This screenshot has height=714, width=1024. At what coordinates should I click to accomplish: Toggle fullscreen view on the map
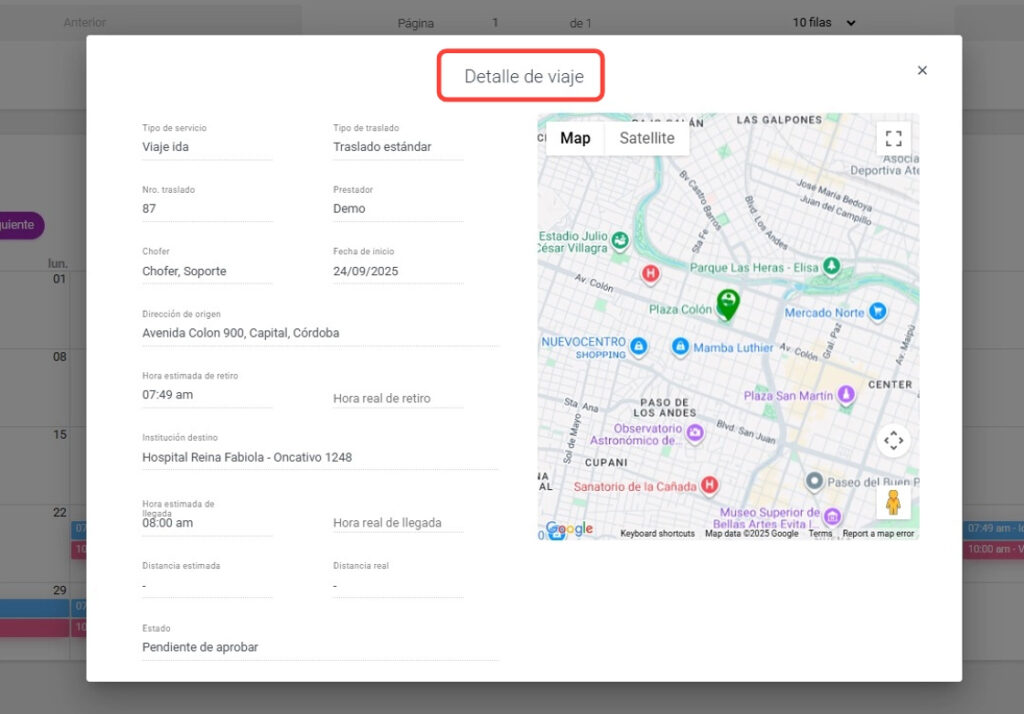pos(893,138)
